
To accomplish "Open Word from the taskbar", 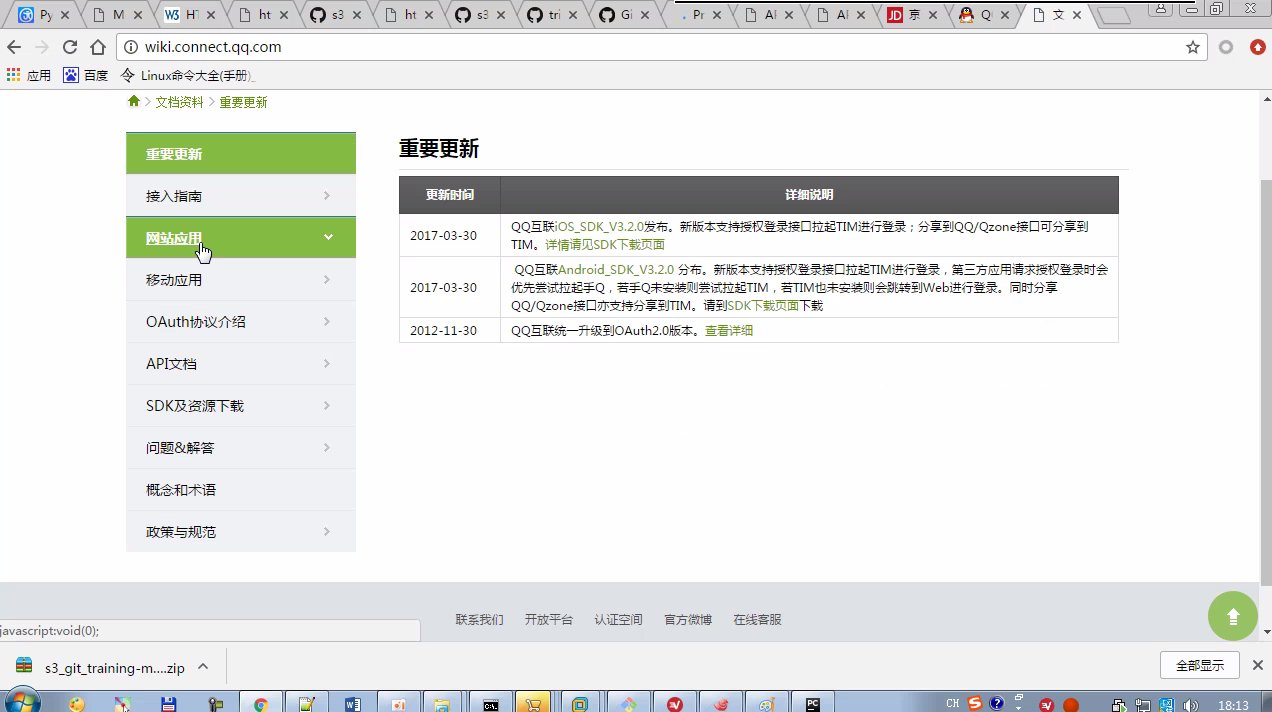I will (x=352, y=702).
